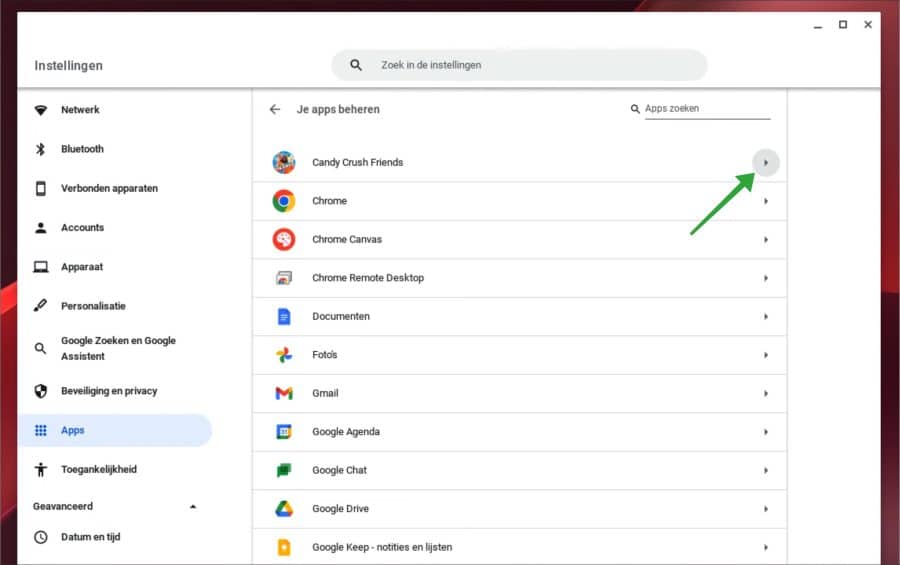Image resolution: width=900 pixels, height=565 pixels.
Task: Click the Chrome Remote Desktop icon
Action: [284, 278]
